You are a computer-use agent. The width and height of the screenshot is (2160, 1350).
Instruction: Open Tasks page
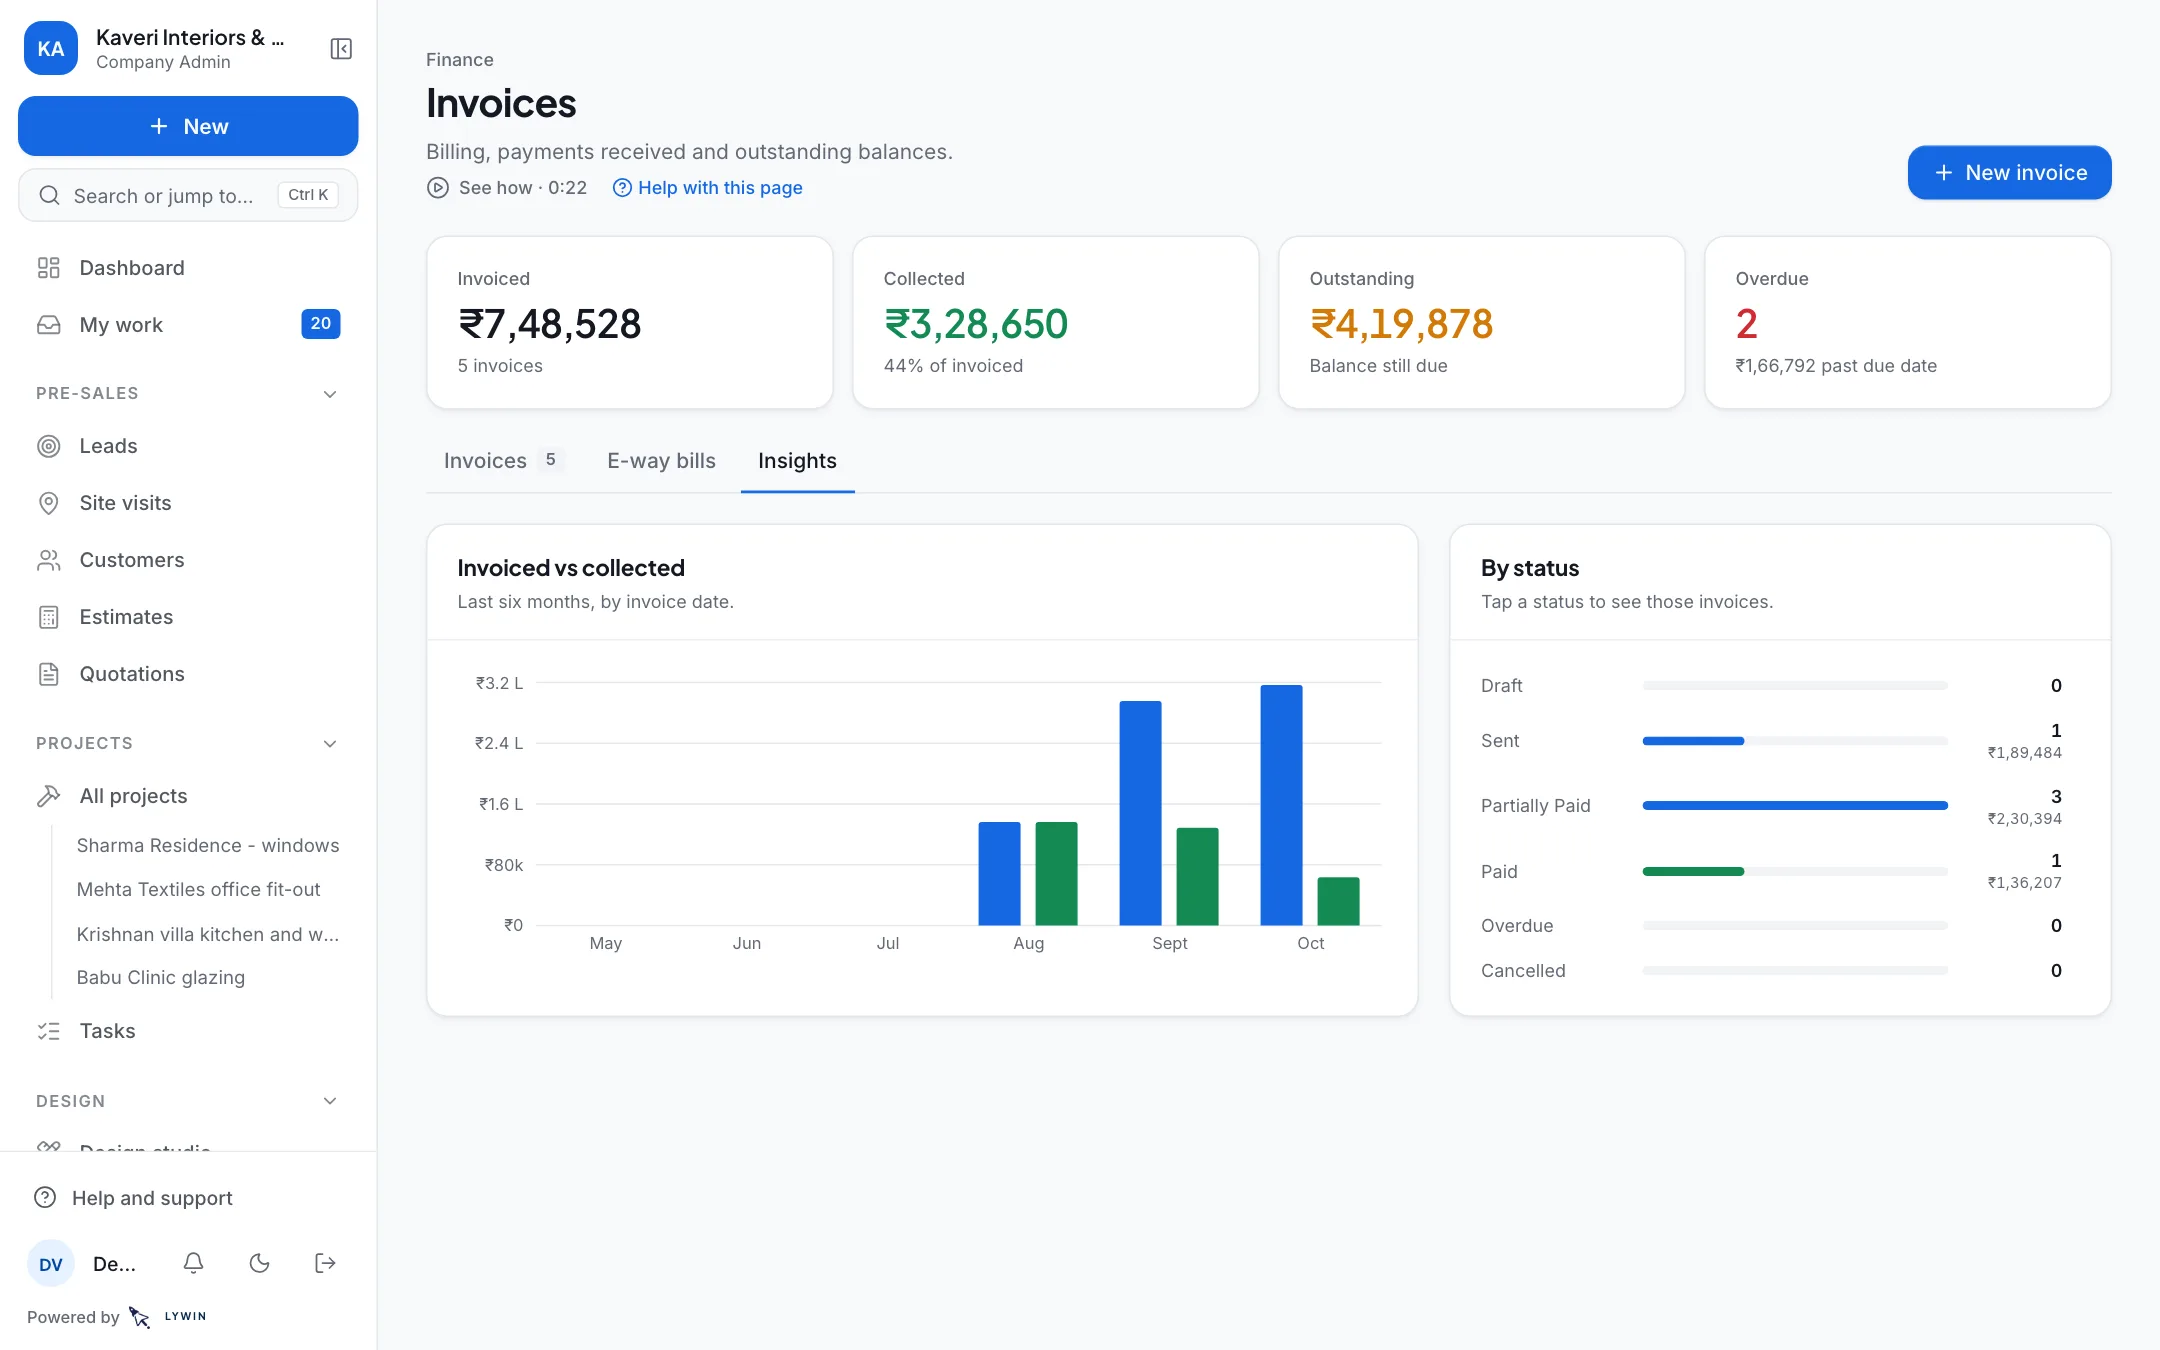(188, 1031)
